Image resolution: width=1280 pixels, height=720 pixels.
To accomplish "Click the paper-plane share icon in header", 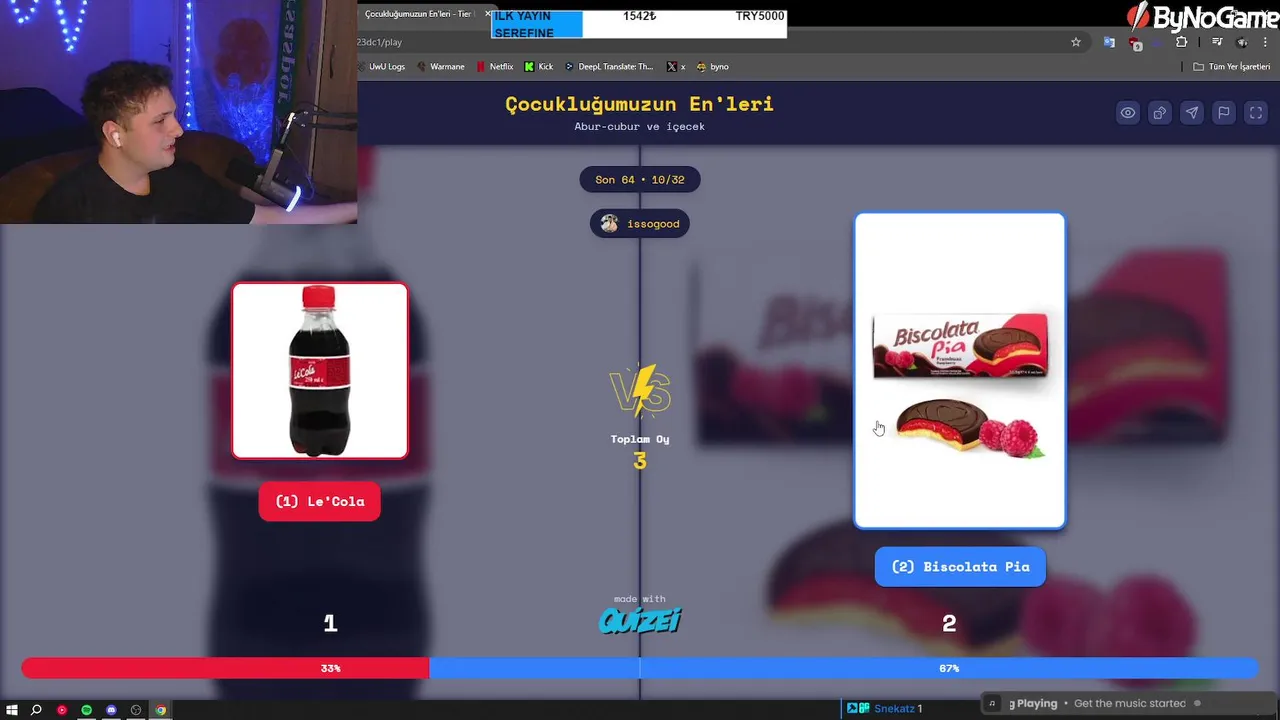I will pyautogui.click(x=1192, y=113).
